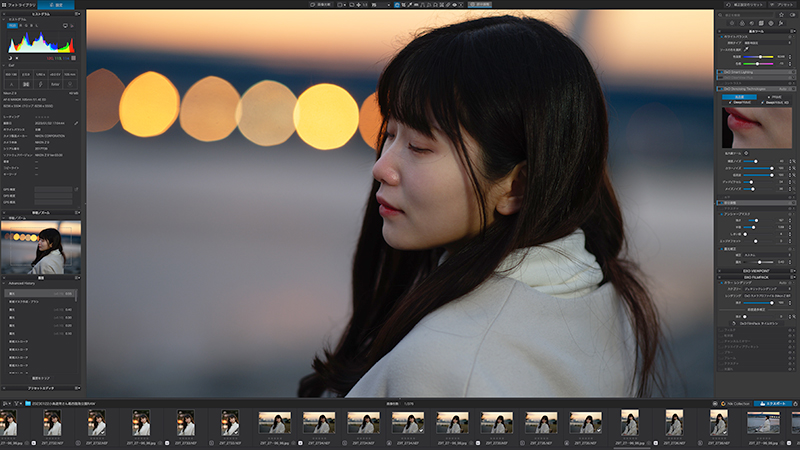Switch to the 設定 (Customize) tab
The height and width of the screenshot is (450, 800).
click(56, 5)
